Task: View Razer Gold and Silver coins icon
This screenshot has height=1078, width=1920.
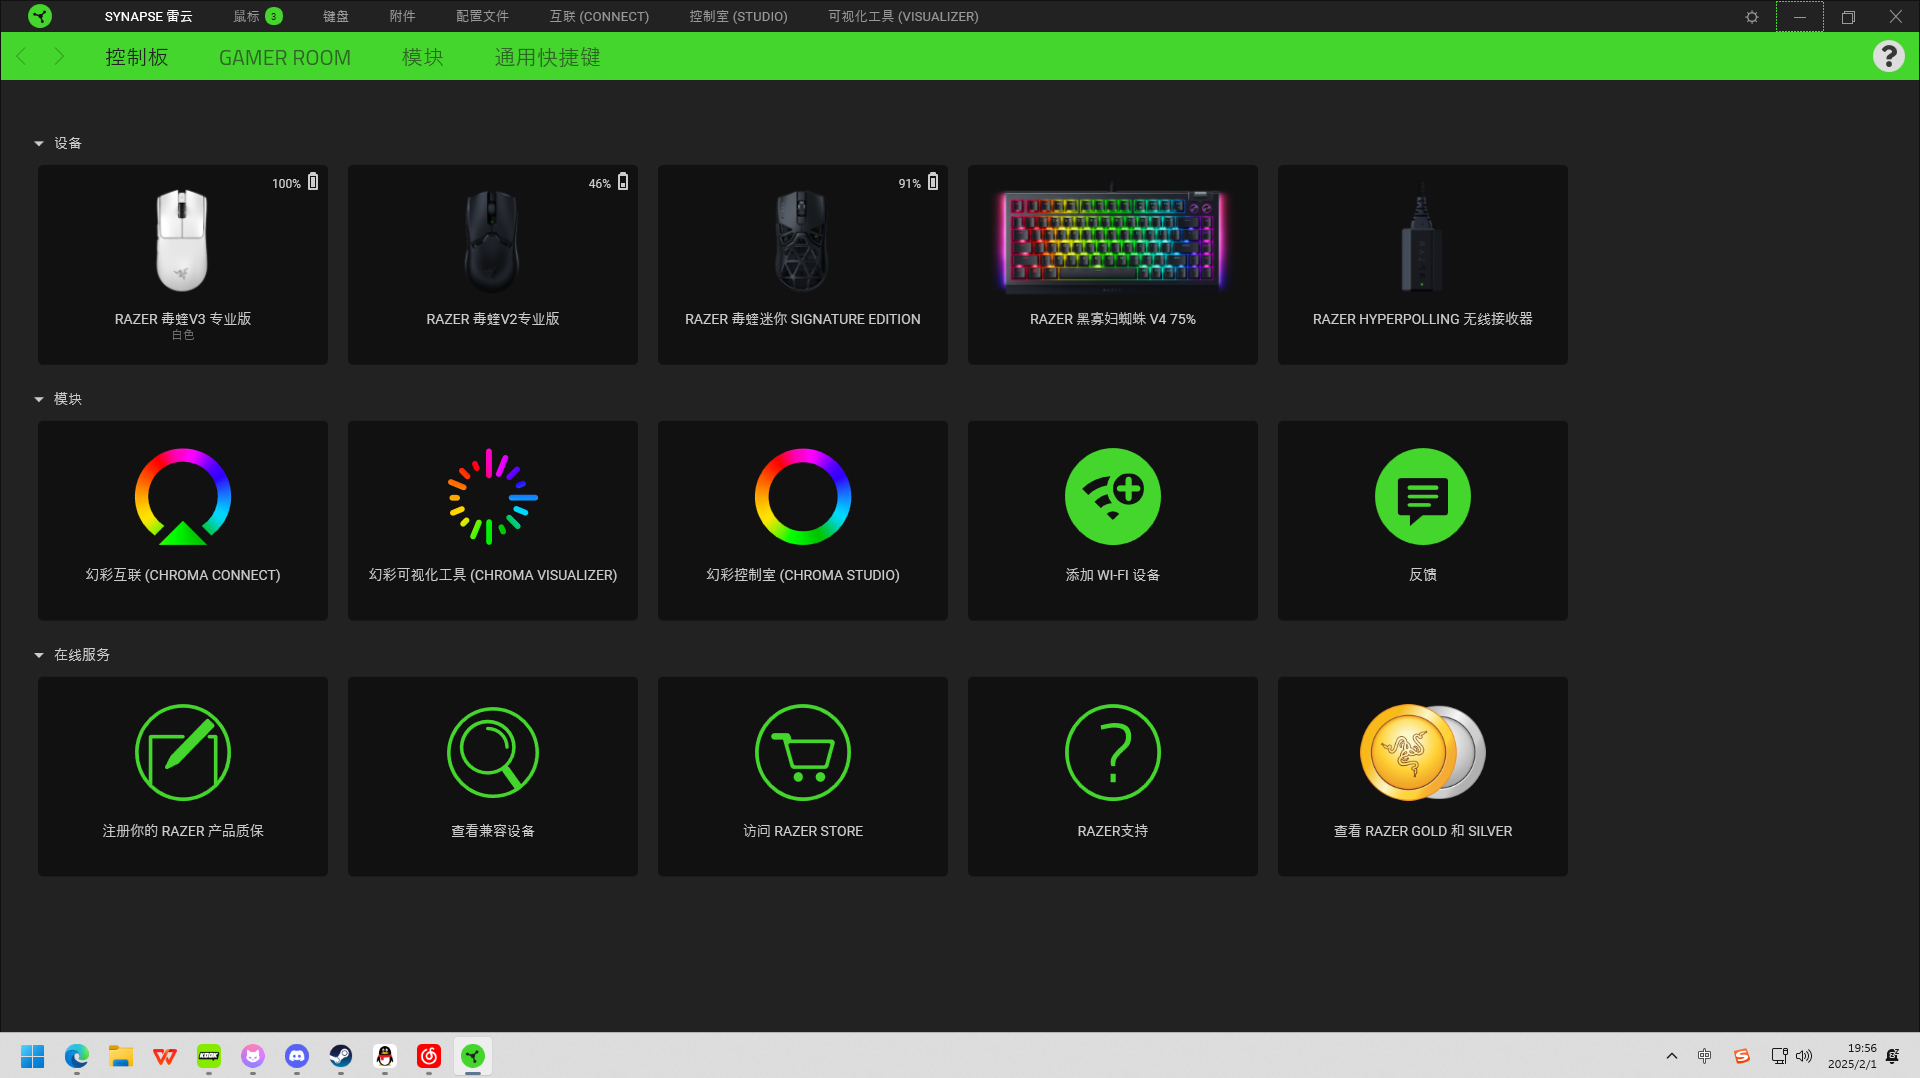Action: [1423, 753]
